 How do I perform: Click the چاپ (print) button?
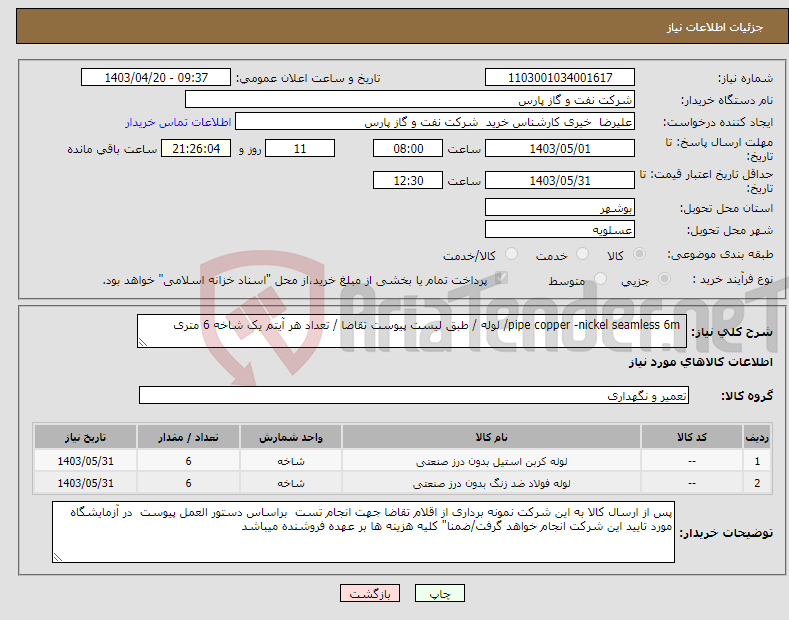coord(439,593)
